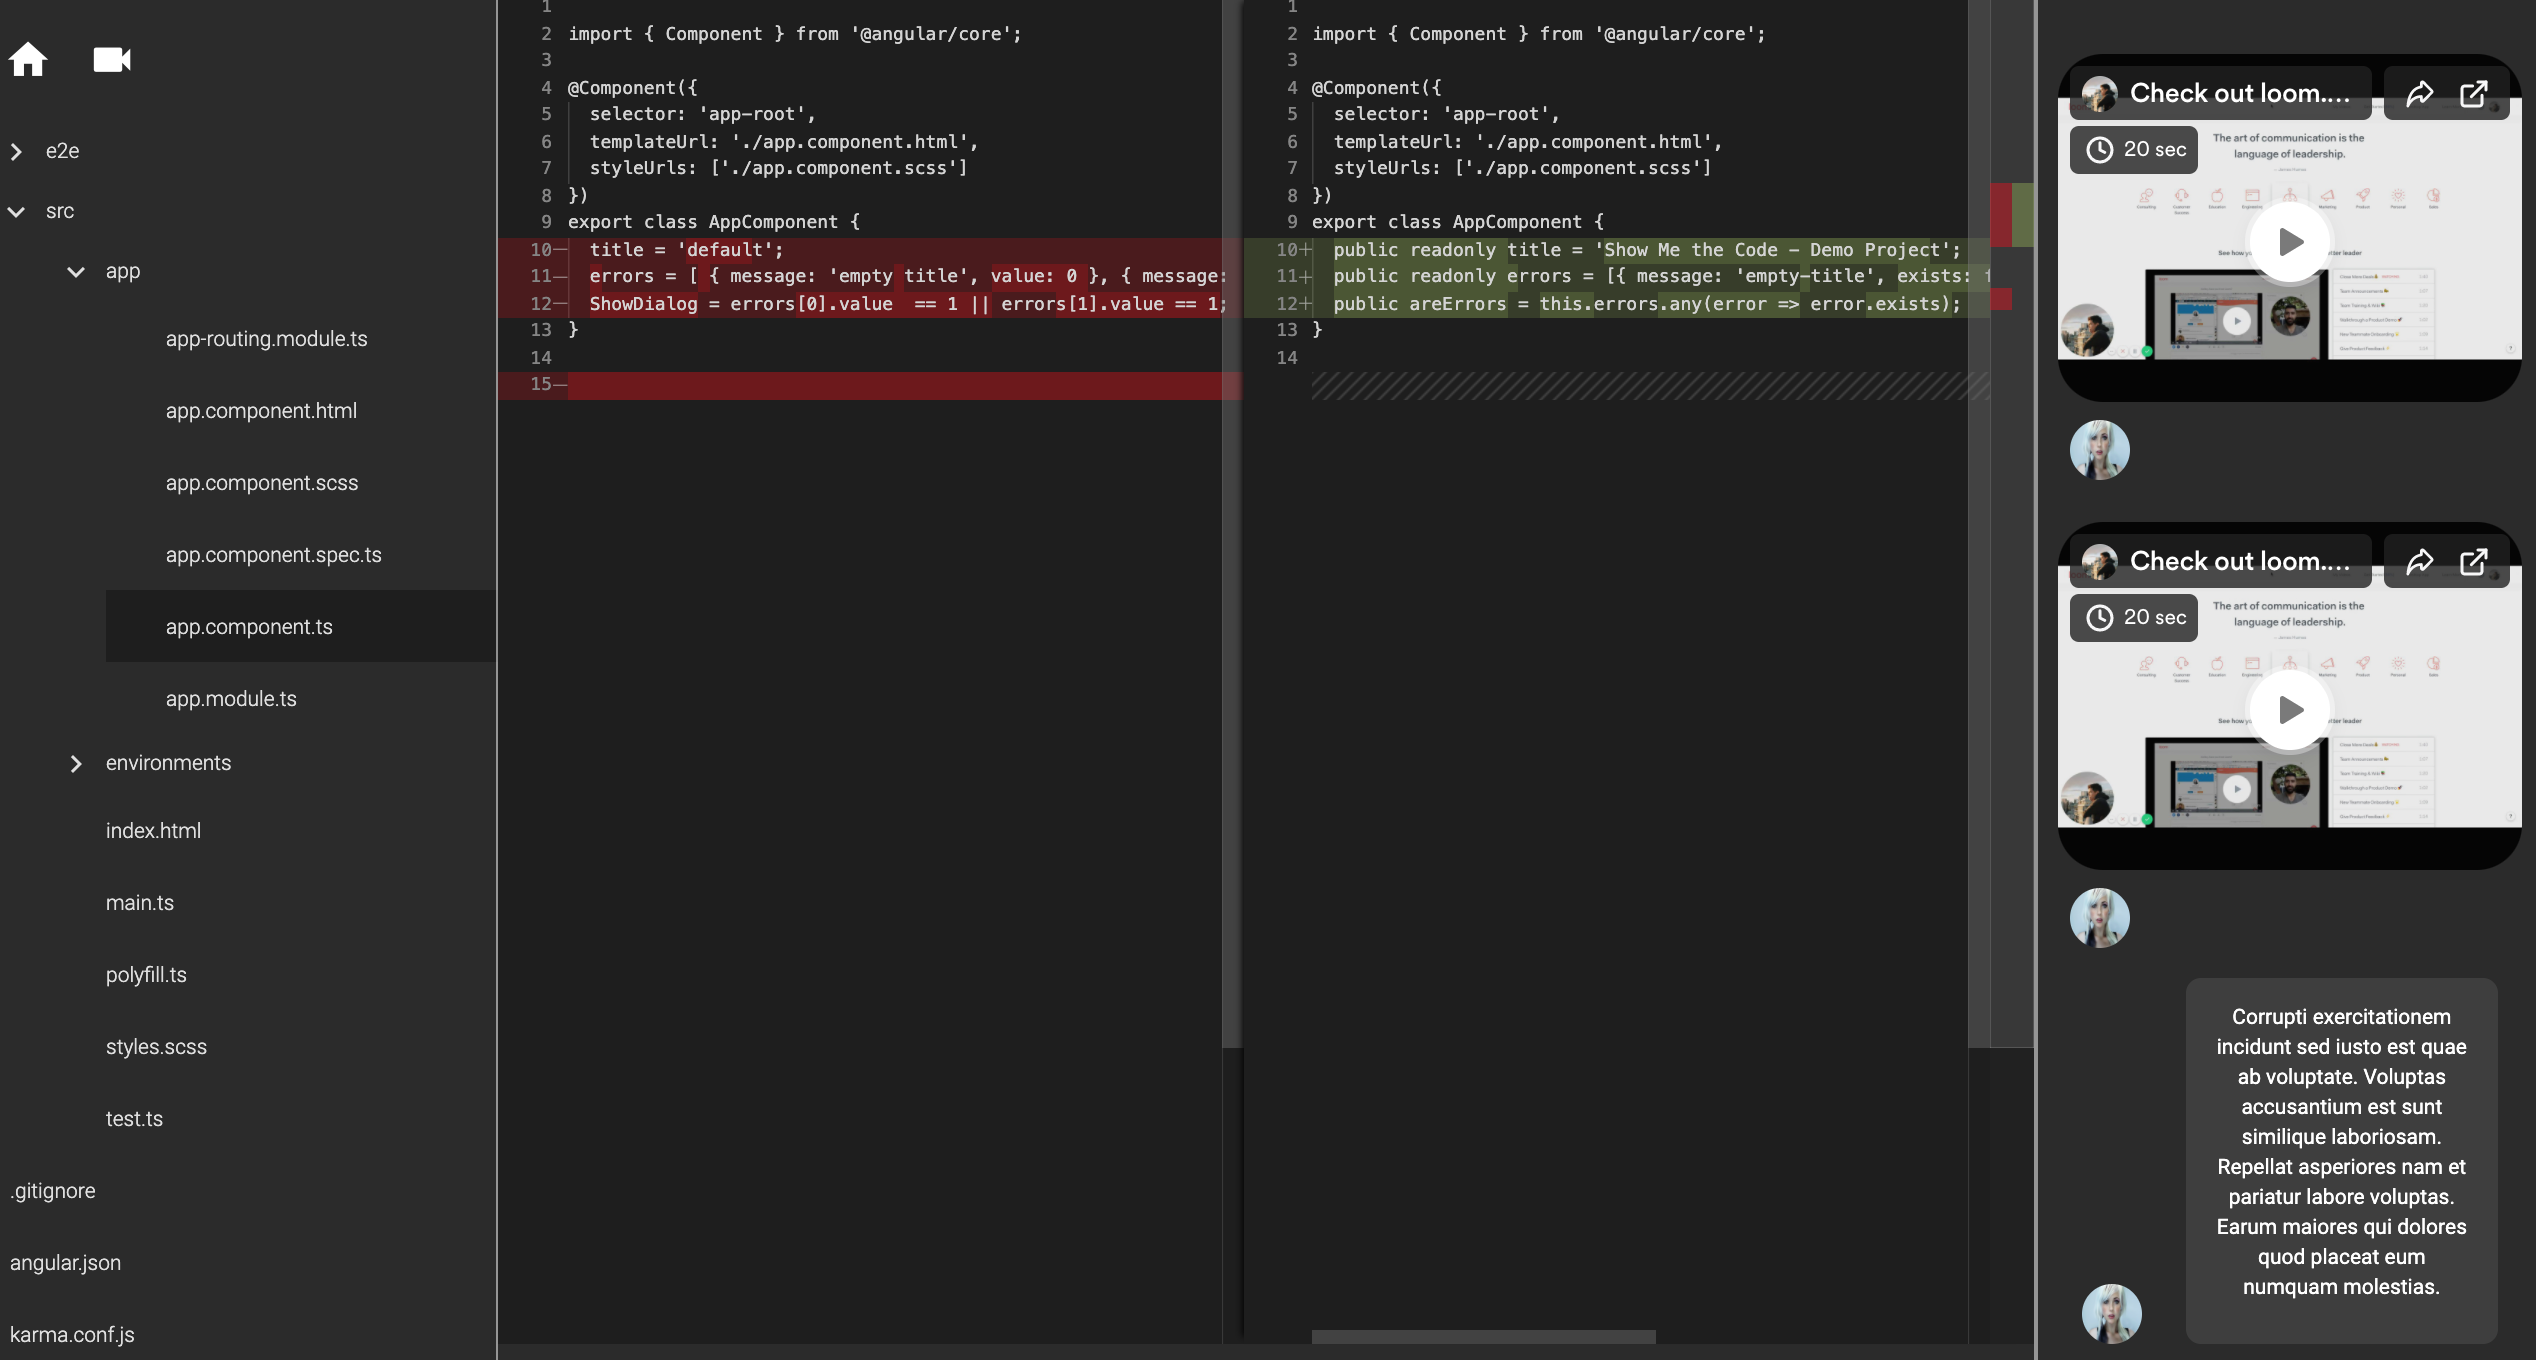Click the first Check out loom title link
2536x1360 pixels.
click(x=2239, y=94)
